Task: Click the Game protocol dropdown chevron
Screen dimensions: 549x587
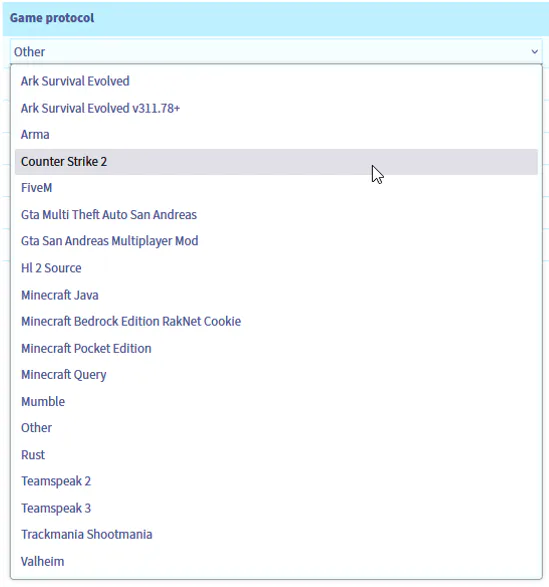Action: tap(534, 52)
